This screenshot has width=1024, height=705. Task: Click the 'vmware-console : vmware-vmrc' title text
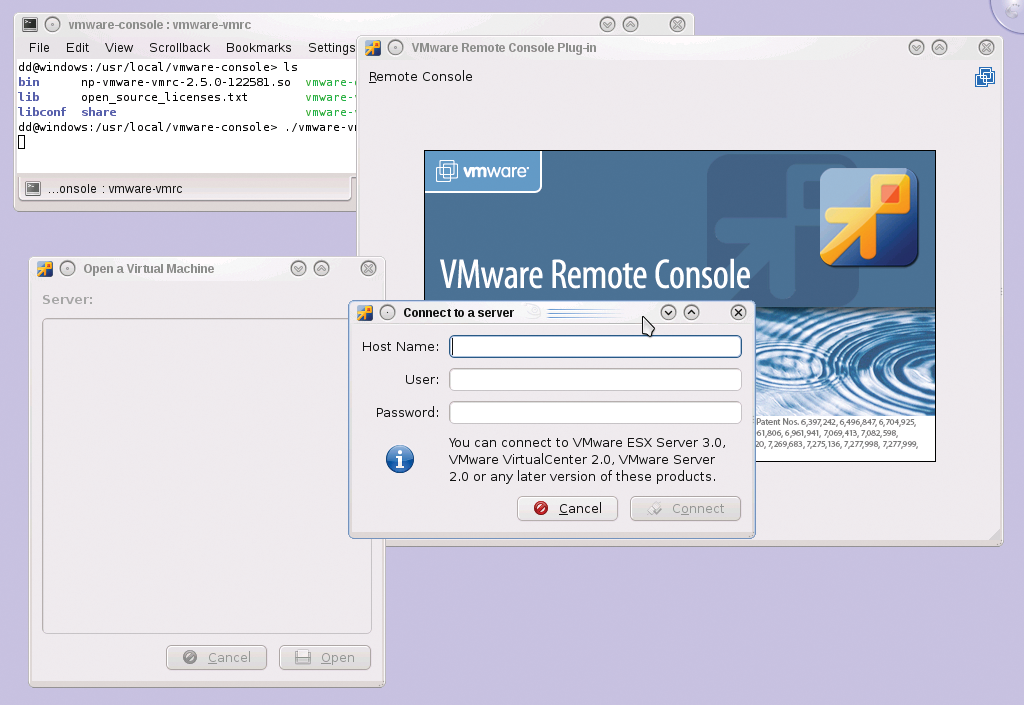160,25
